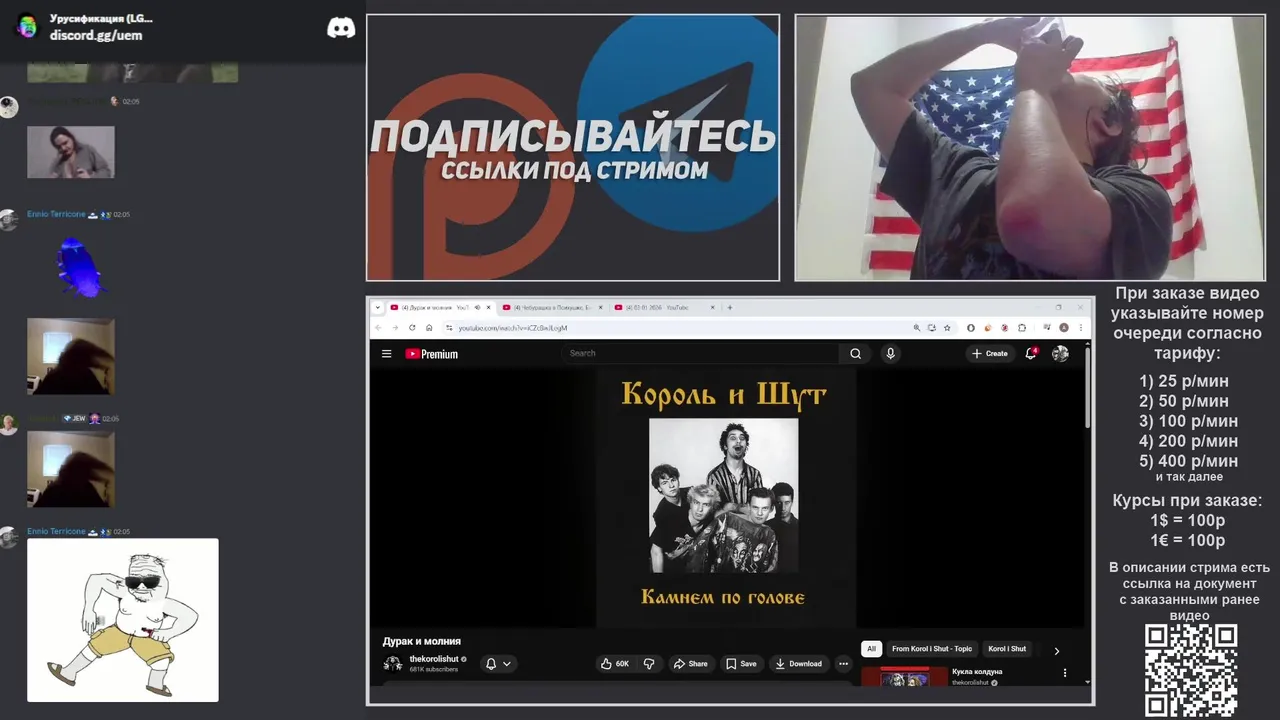Open the Кукла колдуна recommended video title
Viewport: 1280px width, 720px height.
pyautogui.click(x=977, y=672)
